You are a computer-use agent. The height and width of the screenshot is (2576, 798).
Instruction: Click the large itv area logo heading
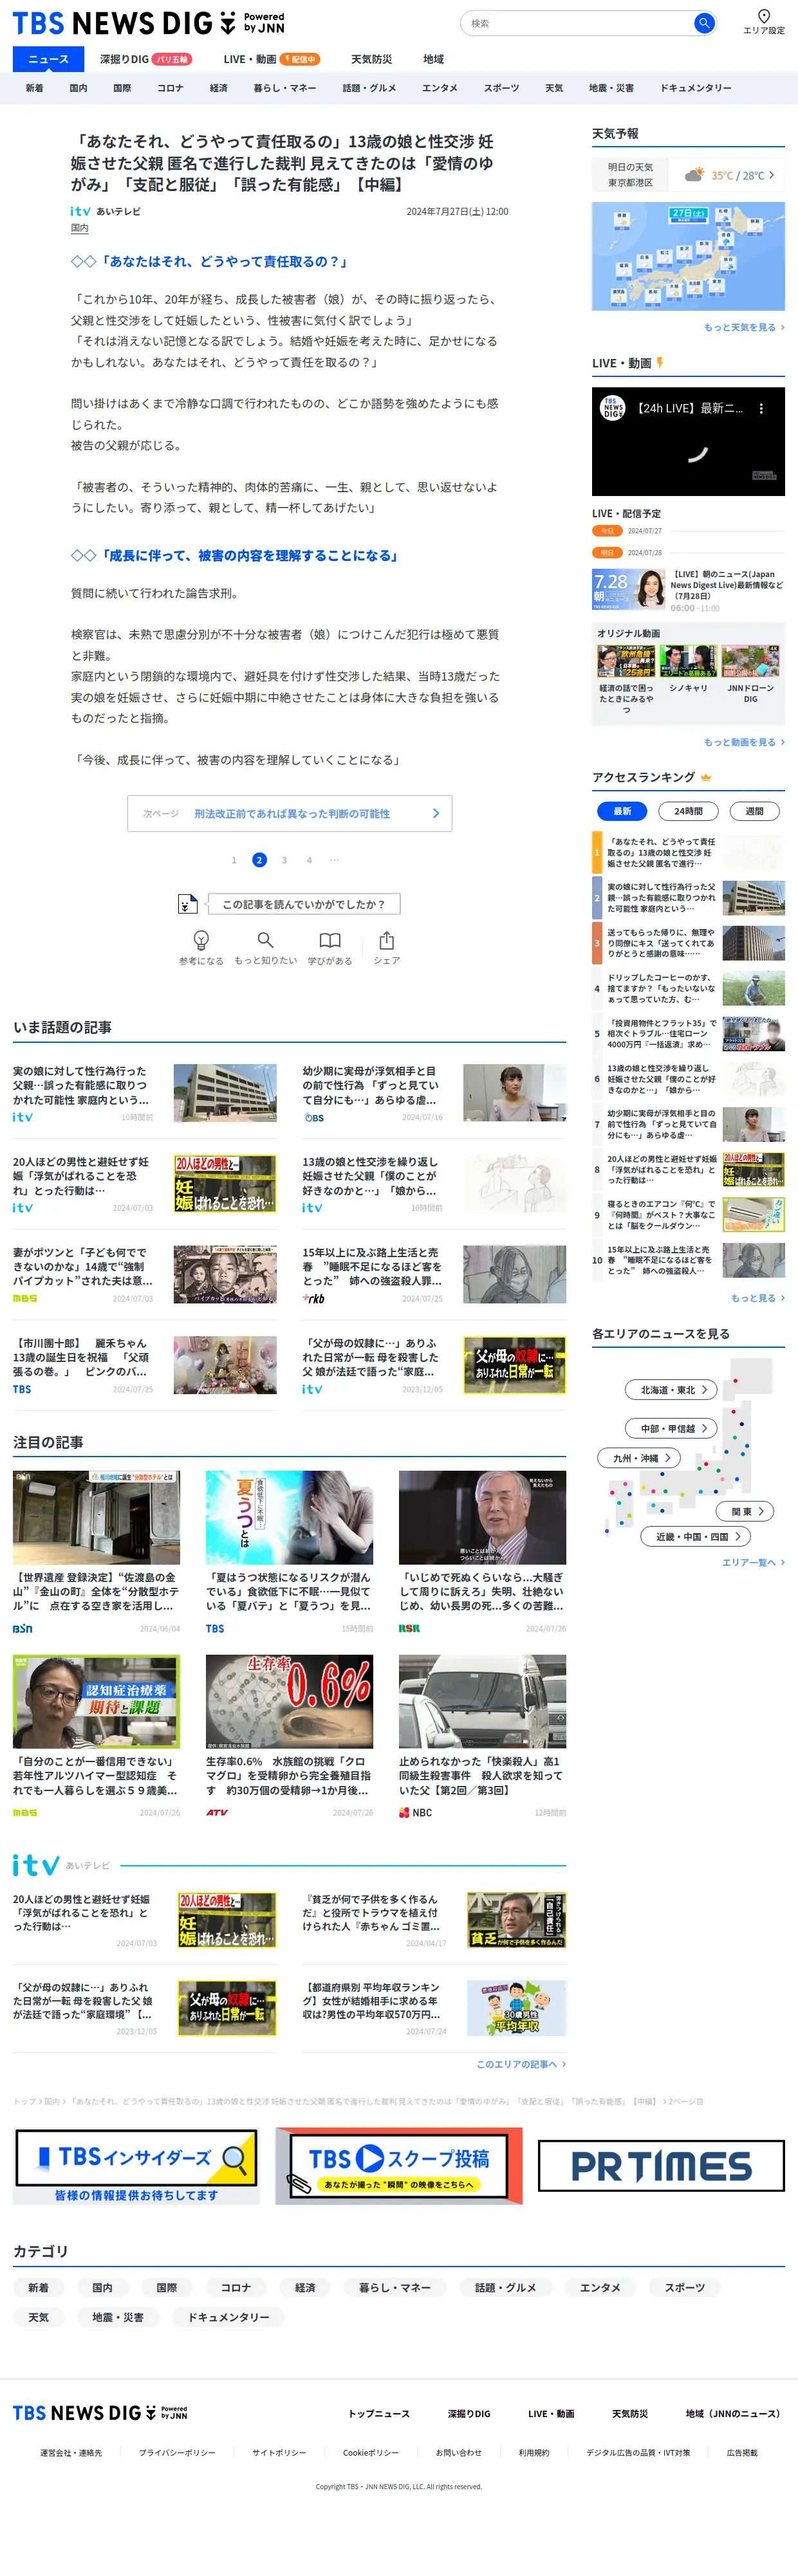click(x=36, y=1864)
